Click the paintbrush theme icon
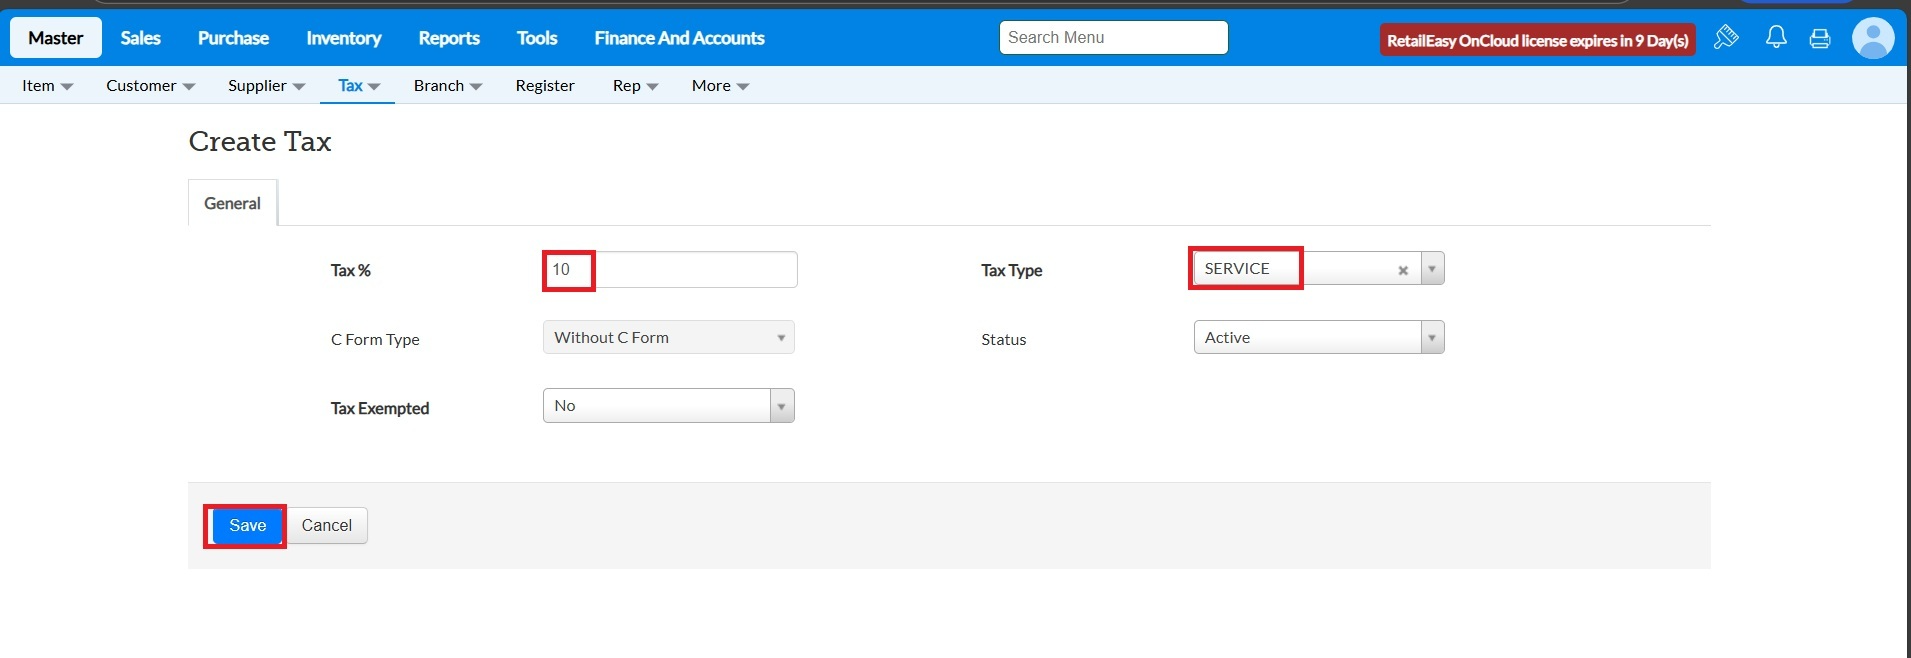This screenshot has height=658, width=1911. click(x=1726, y=38)
